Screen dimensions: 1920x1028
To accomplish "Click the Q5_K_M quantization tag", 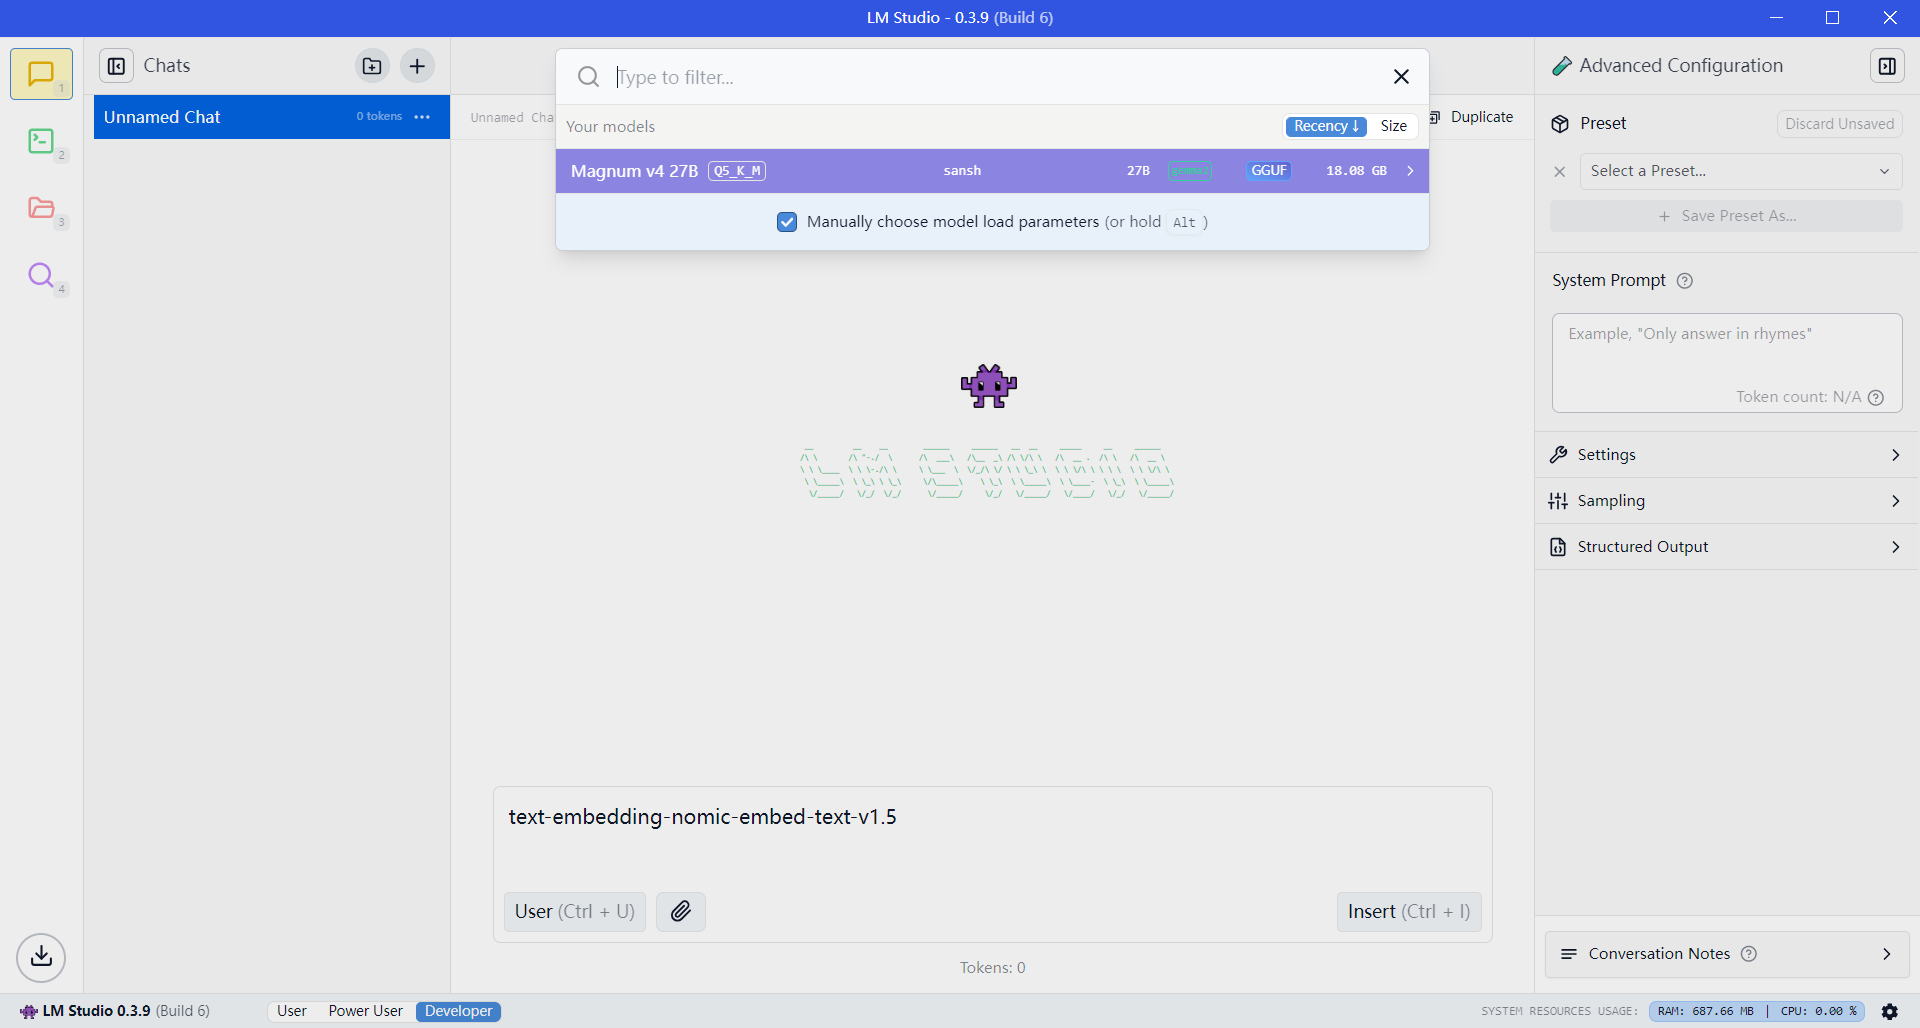I will 737,171.
